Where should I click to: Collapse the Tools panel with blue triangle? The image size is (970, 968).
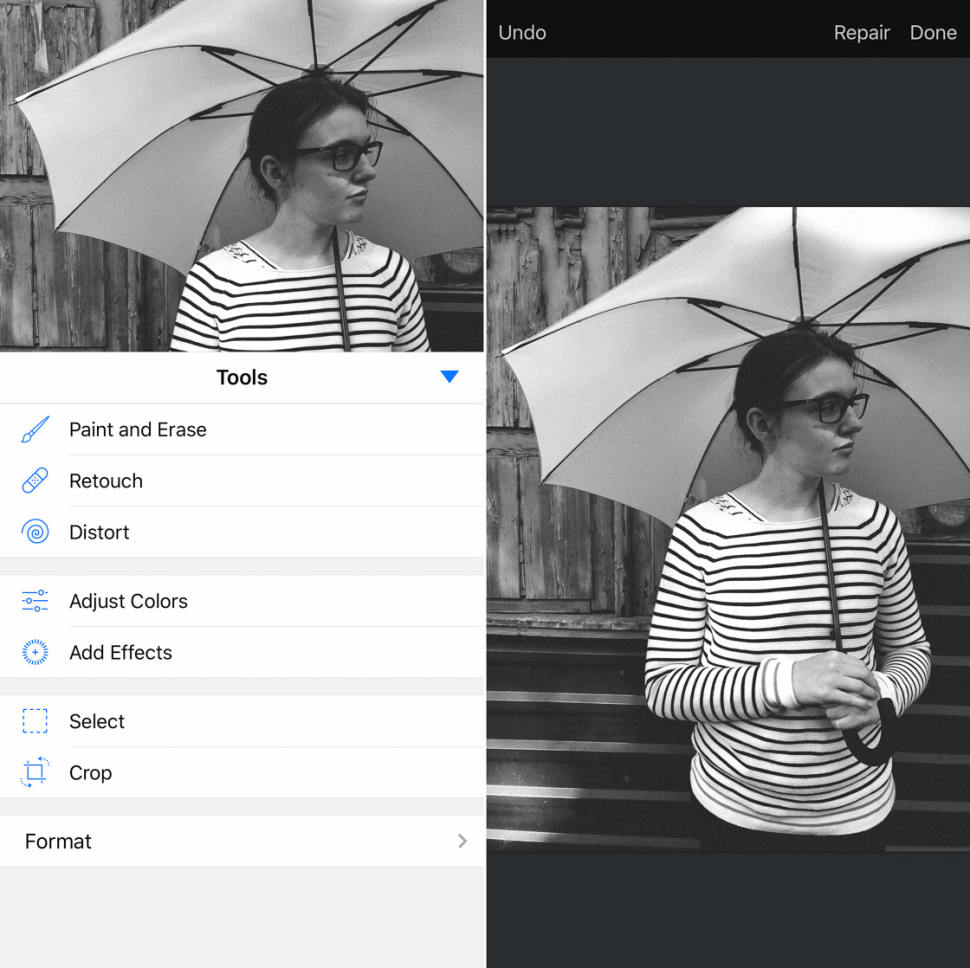[449, 377]
